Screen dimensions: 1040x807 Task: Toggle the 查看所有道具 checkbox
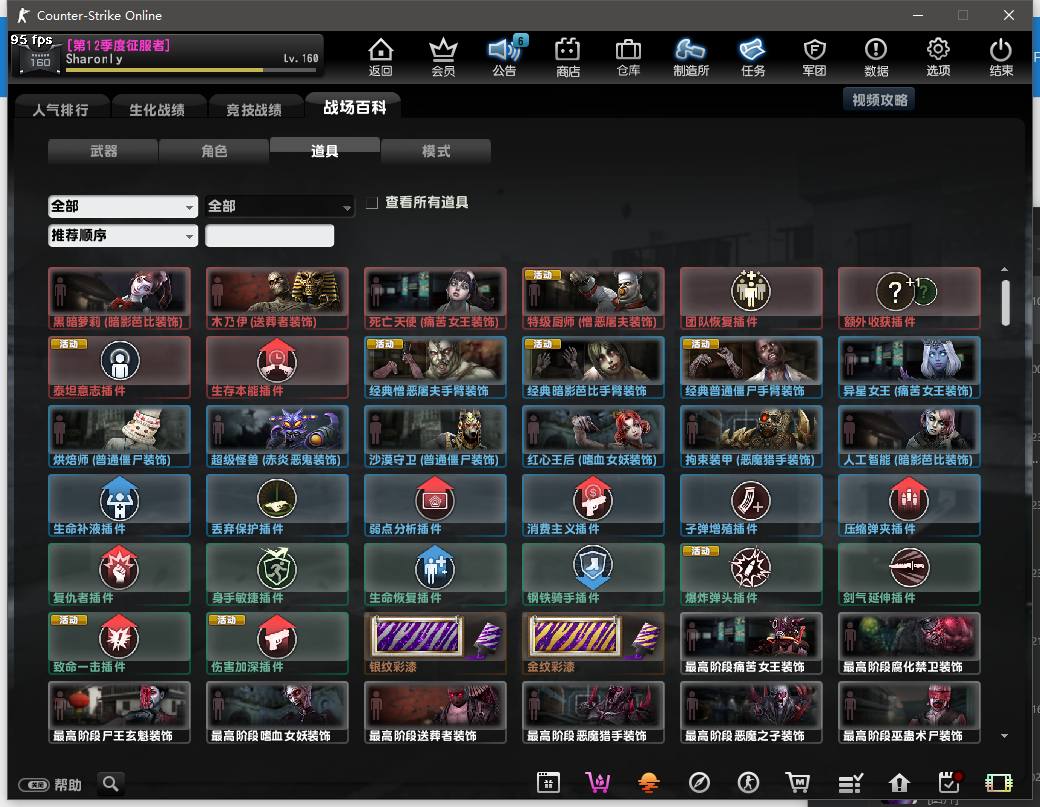[372, 202]
